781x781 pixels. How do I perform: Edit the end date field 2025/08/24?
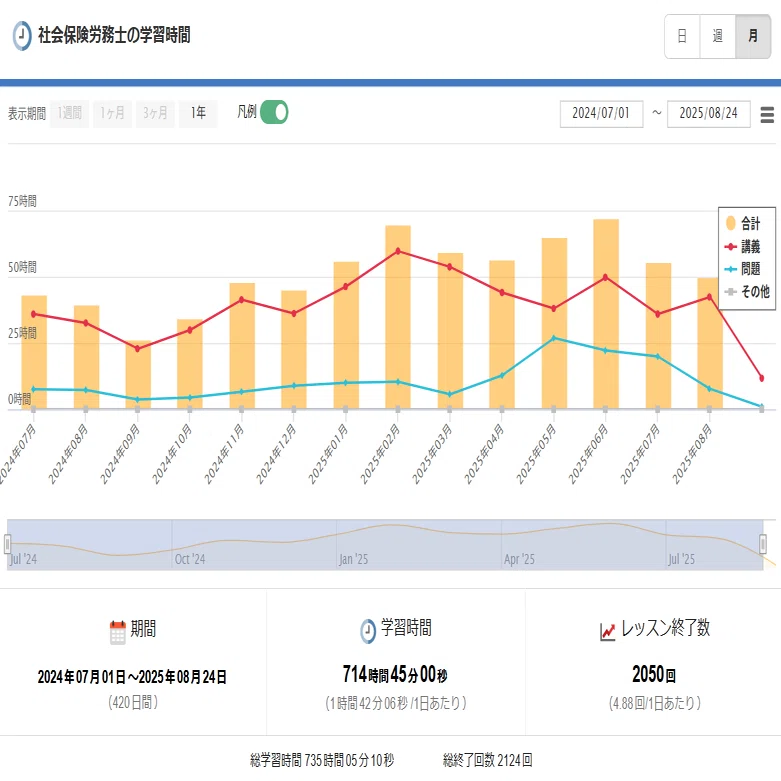[708, 114]
